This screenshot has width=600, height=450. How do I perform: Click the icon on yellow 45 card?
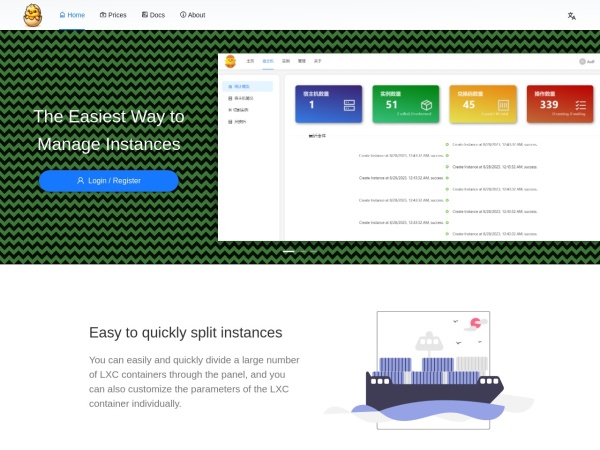pos(503,105)
